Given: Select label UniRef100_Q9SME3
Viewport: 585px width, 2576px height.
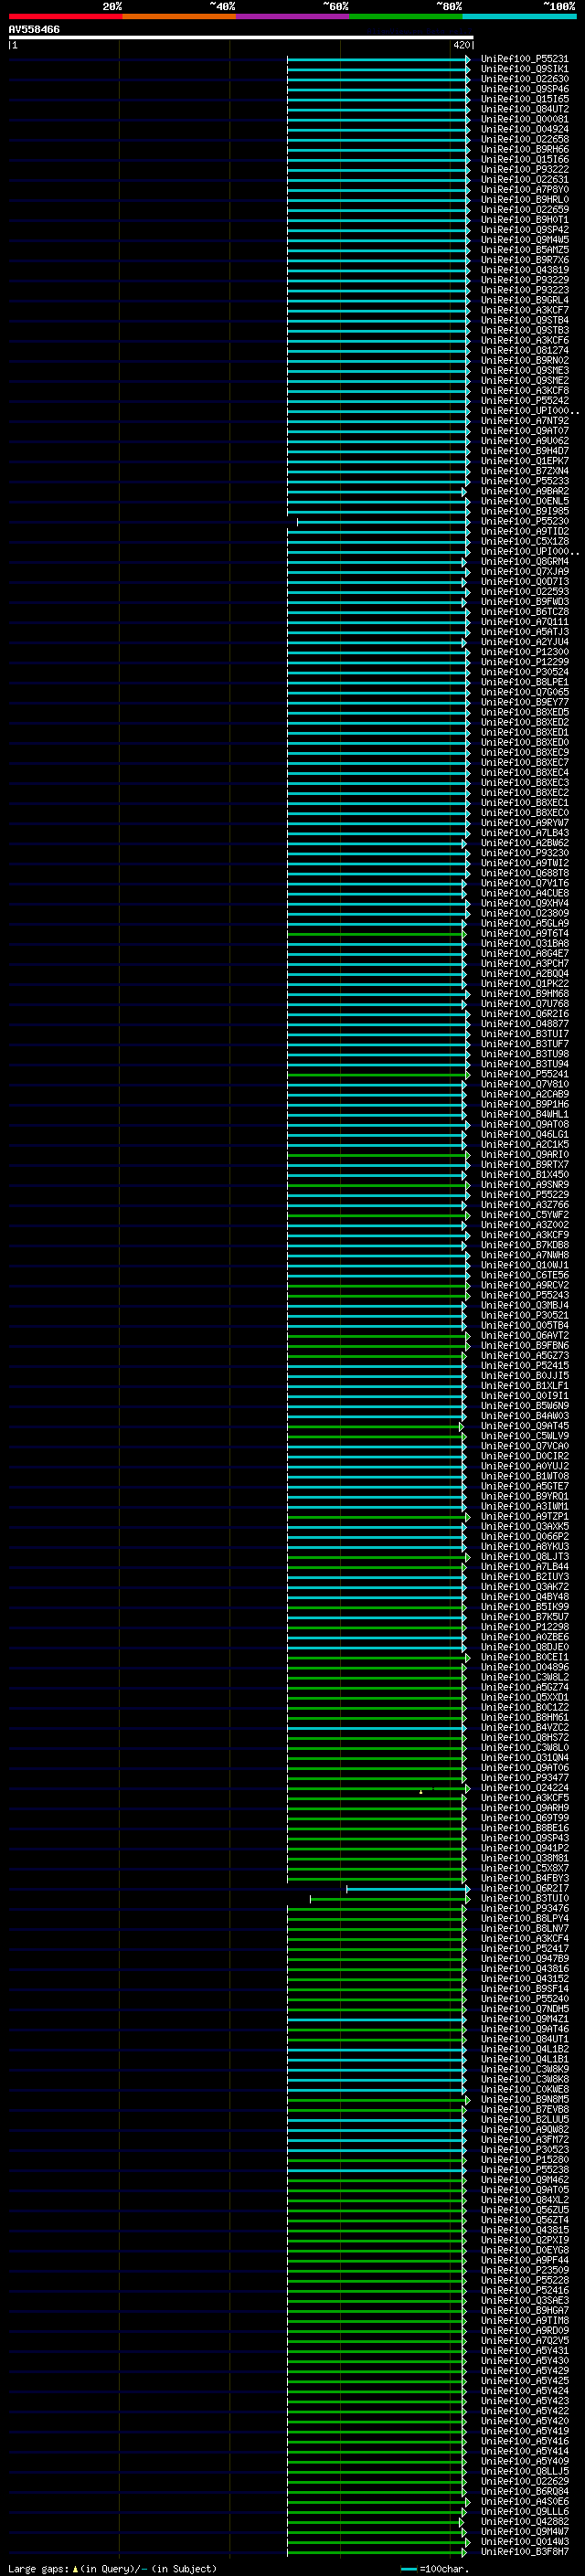Looking at the screenshot, I should 525,371.
